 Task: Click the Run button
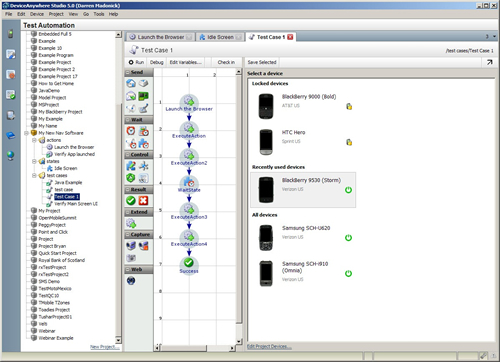(136, 62)
